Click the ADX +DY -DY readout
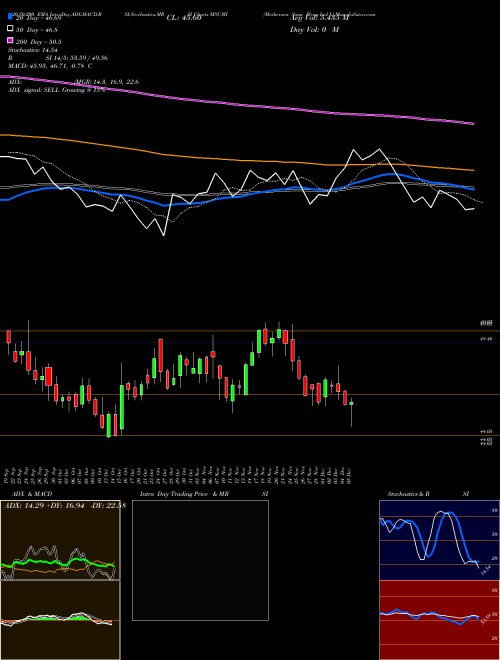500x660 pixels. pos(64,505)
